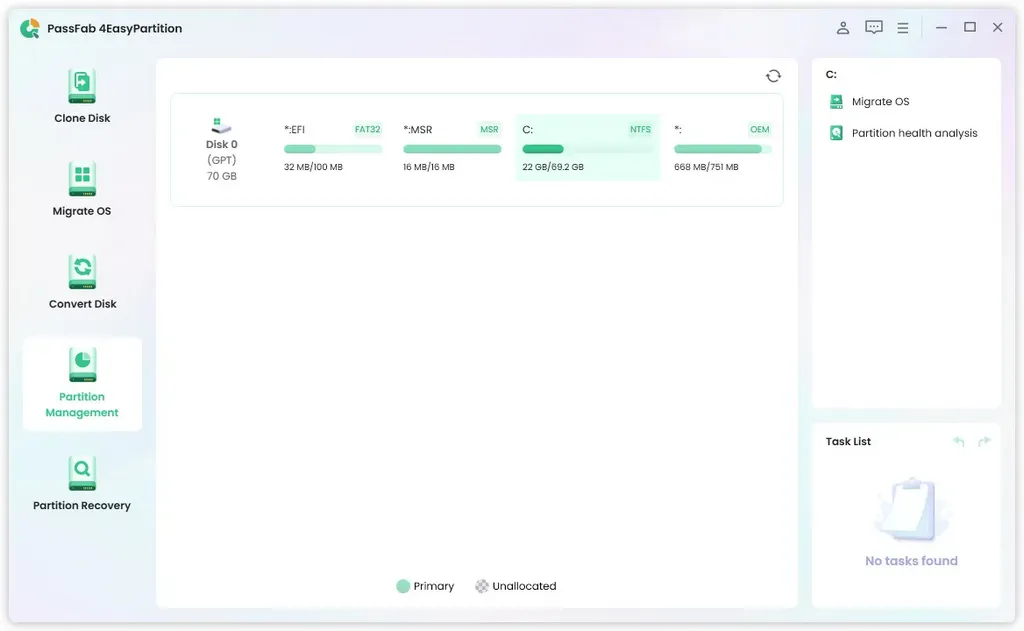Click the Primary legend color dot

(x=403, y=586)
